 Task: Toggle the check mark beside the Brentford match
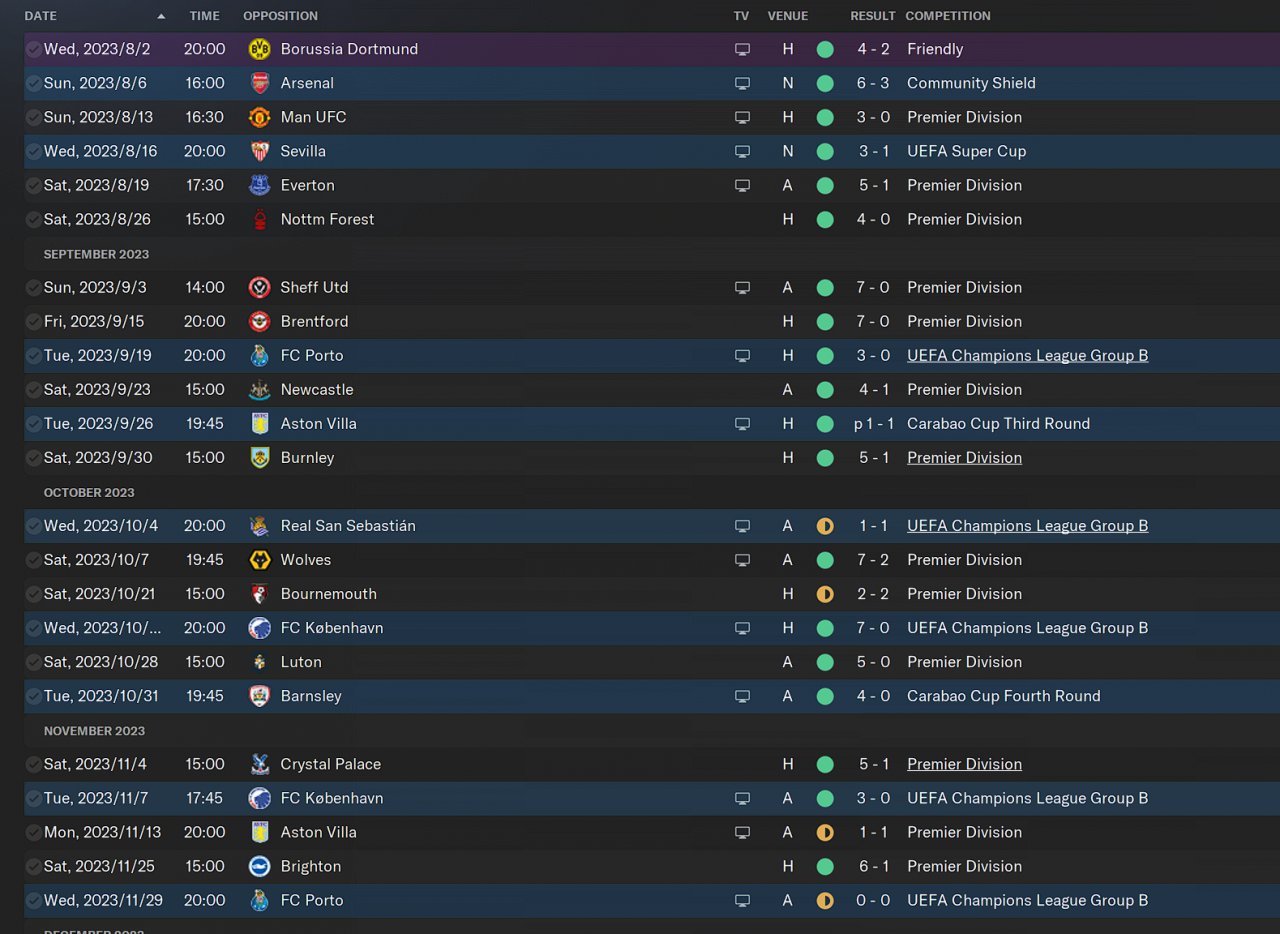[x=34, y=321]
